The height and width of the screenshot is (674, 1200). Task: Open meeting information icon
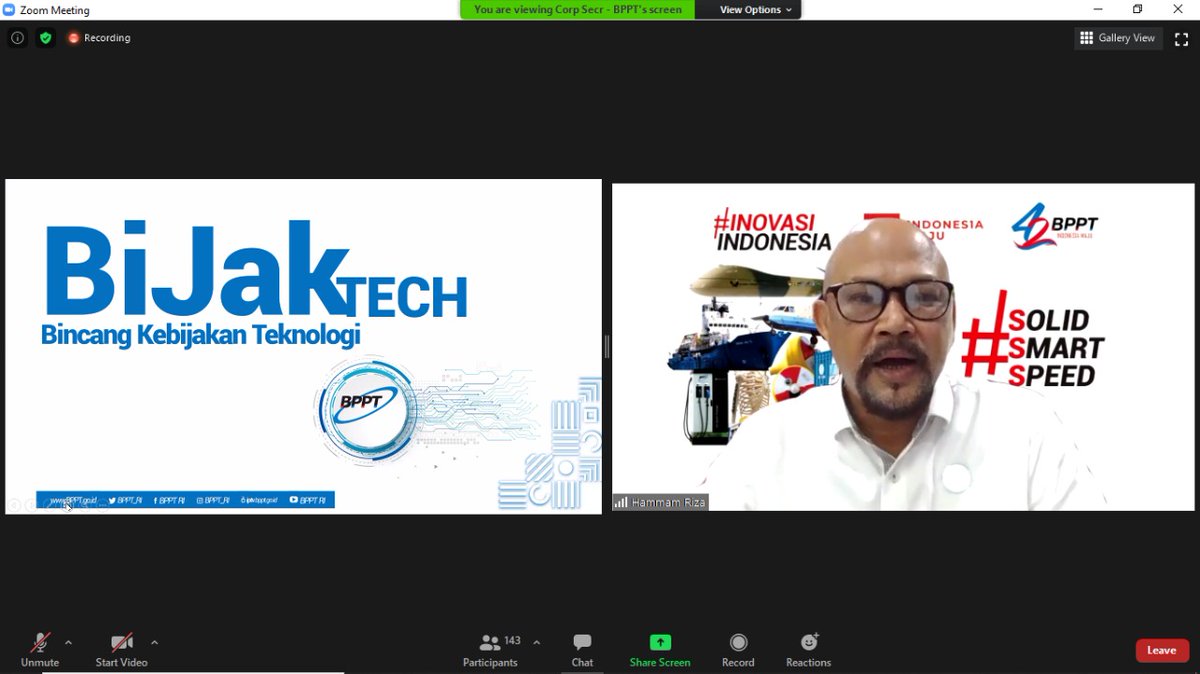point(17,38)
